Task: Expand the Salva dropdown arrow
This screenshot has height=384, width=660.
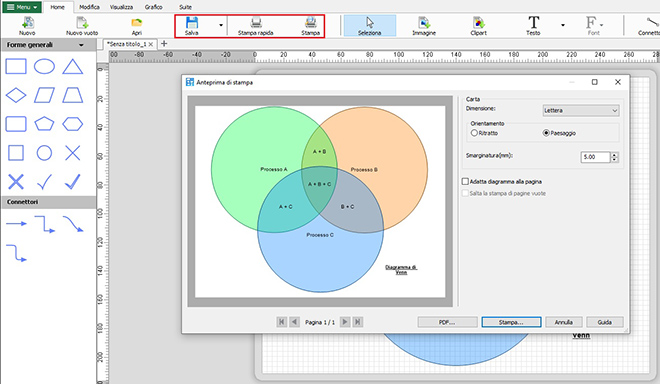Action: coord(221,26)
